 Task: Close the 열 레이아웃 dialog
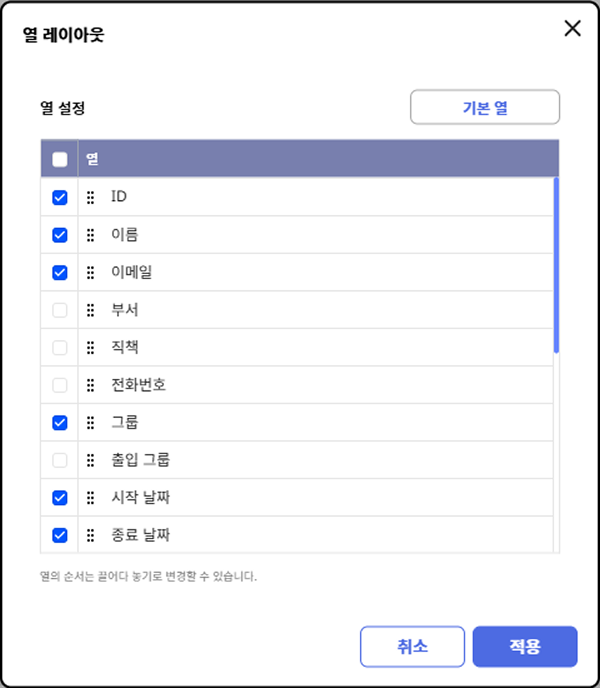click(573, 28)
